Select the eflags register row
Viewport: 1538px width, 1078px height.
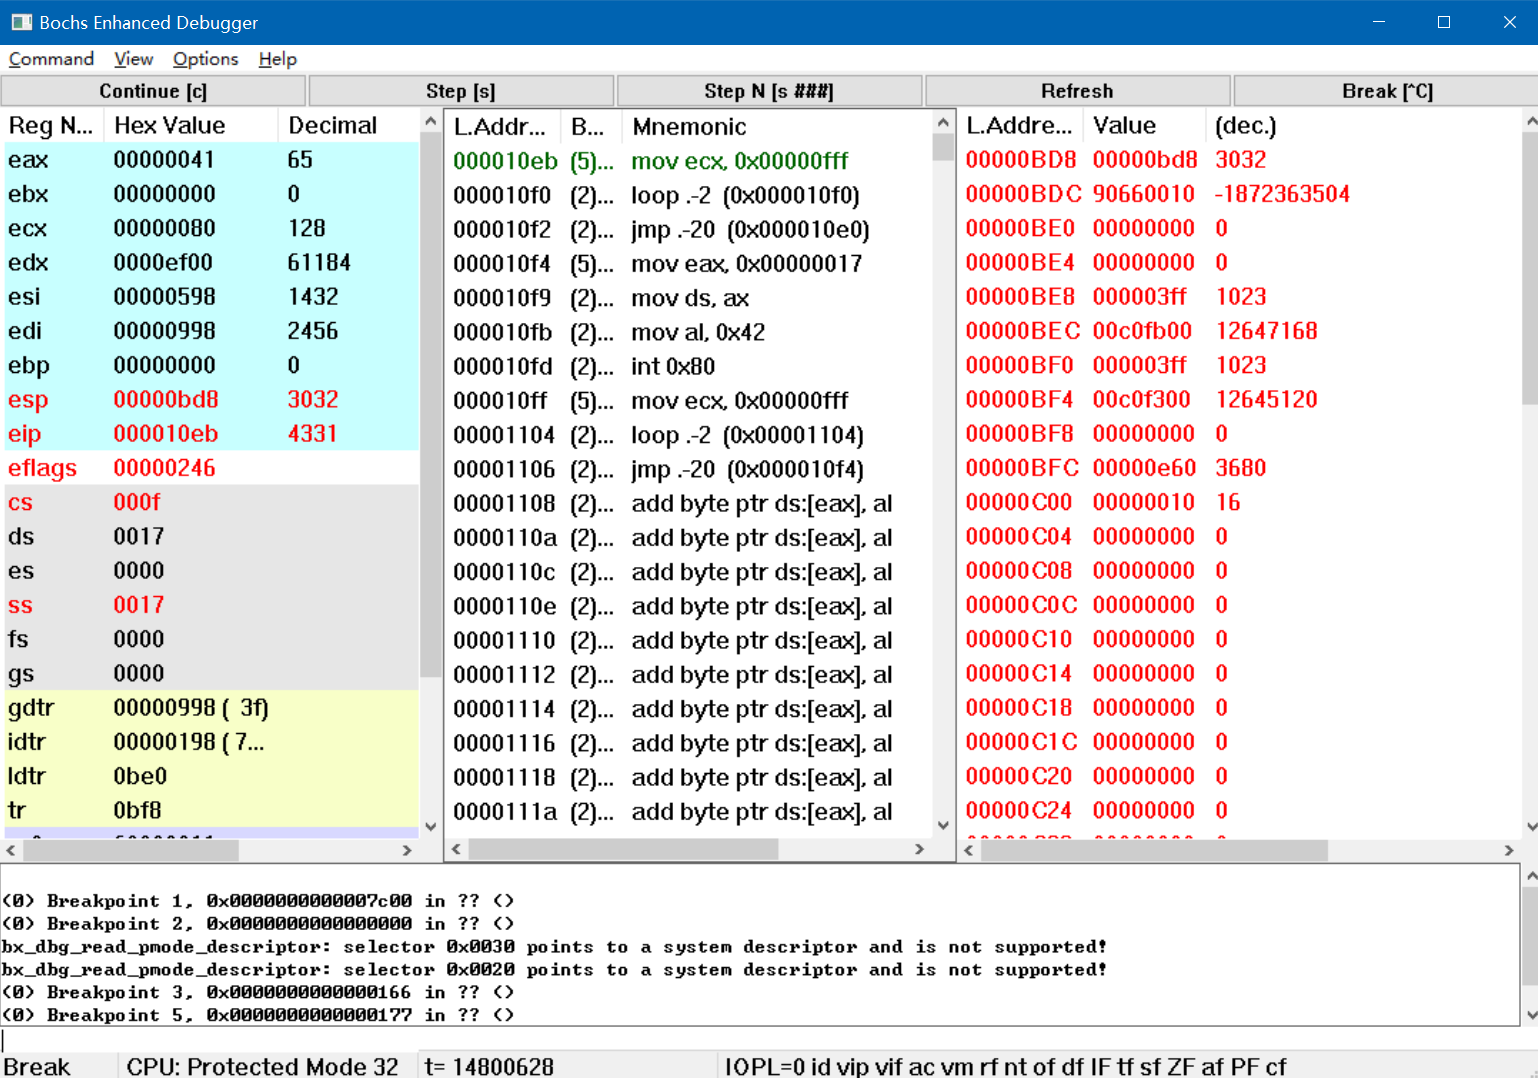pos(211,468)
